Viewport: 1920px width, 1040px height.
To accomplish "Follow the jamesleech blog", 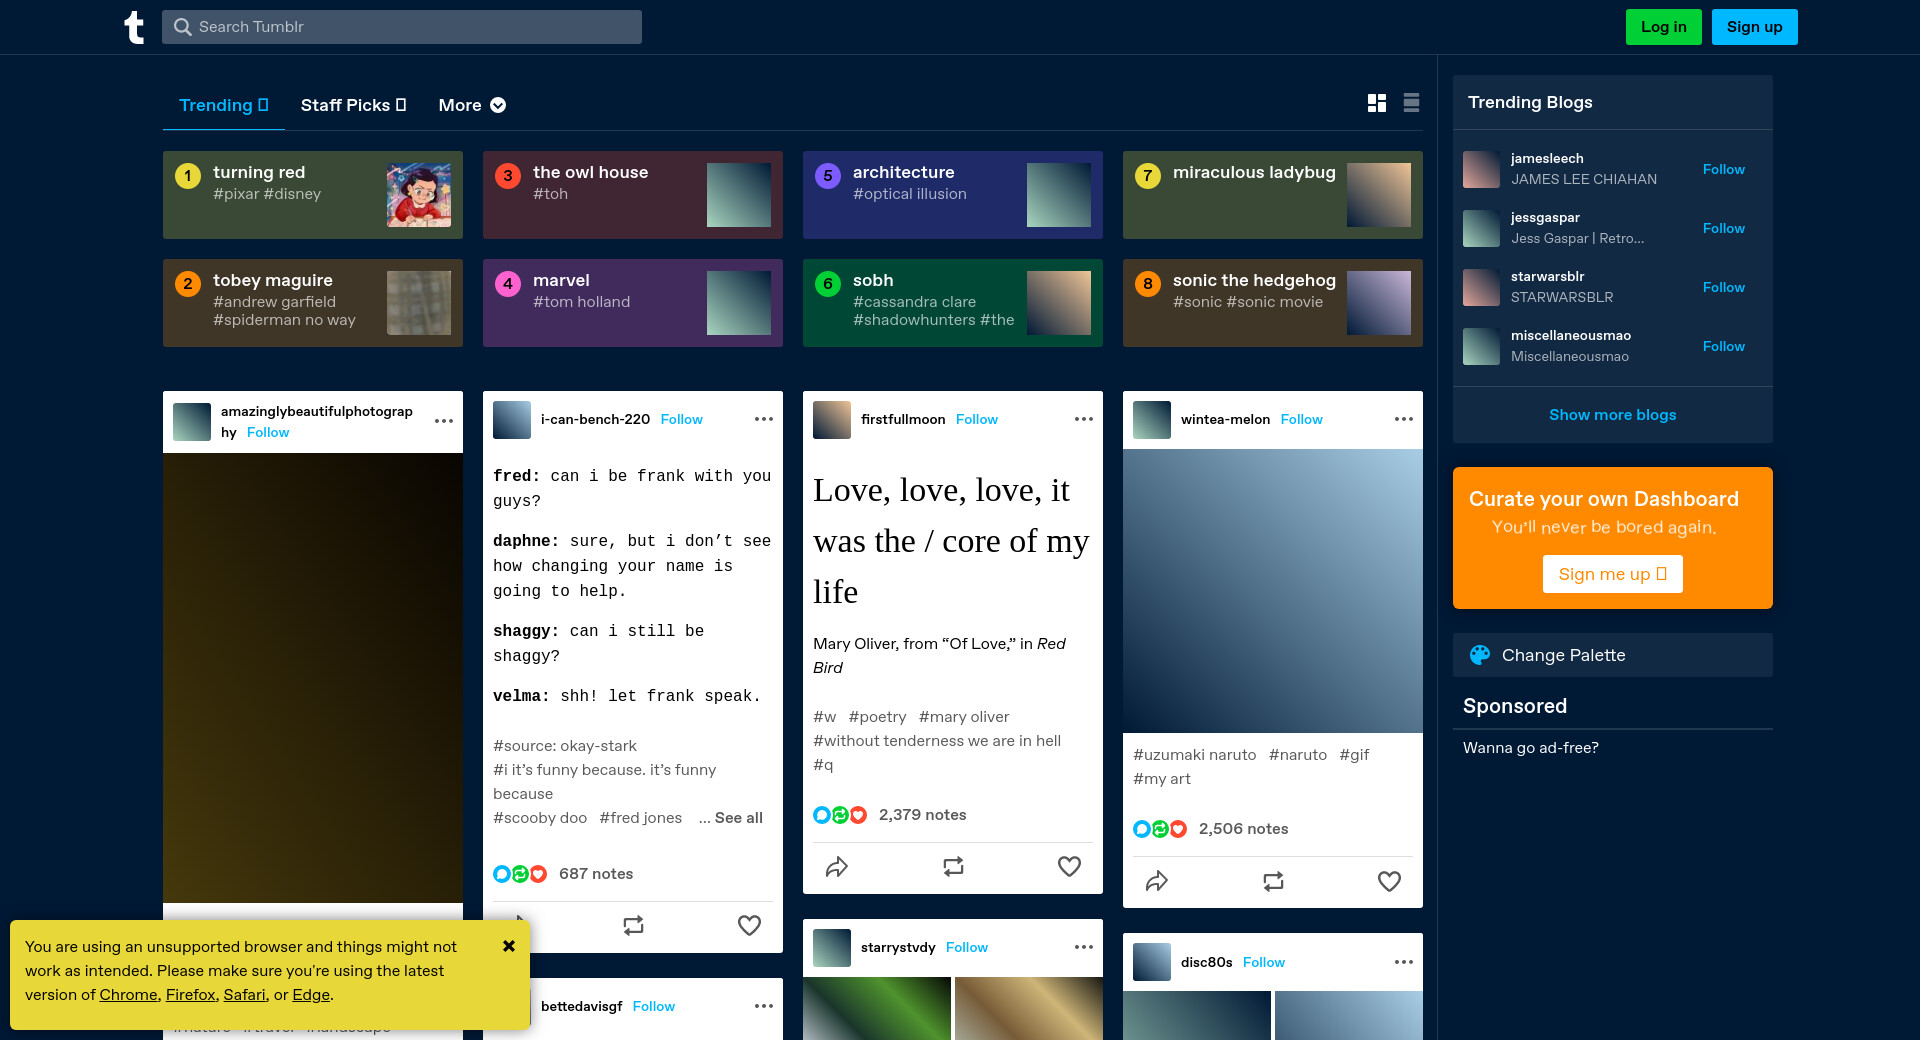I will pyautogui.click(x=1724, y=169).
